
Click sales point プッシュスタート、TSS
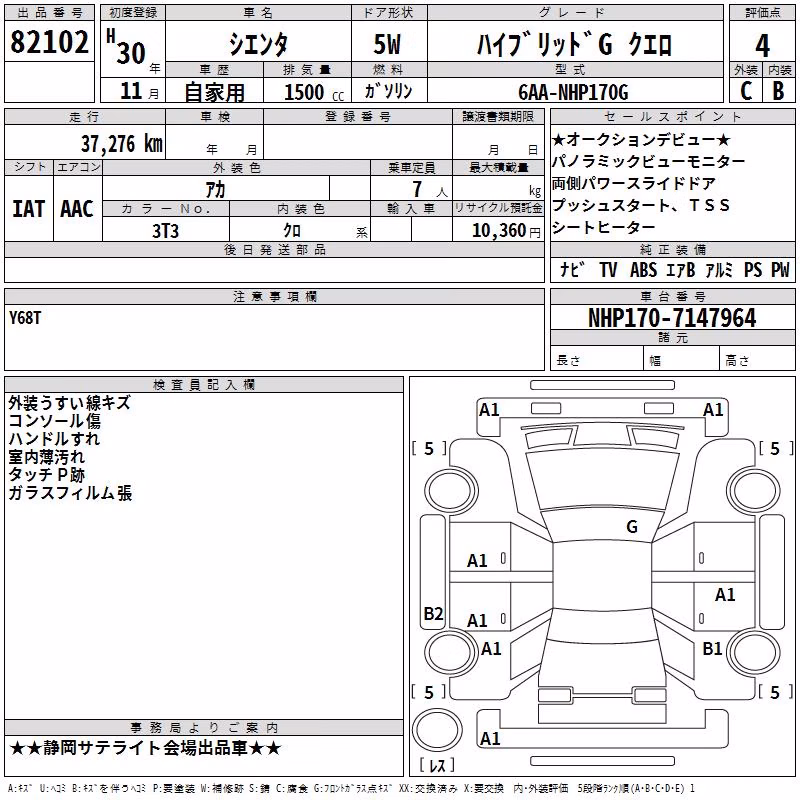(x=641, y=205)
